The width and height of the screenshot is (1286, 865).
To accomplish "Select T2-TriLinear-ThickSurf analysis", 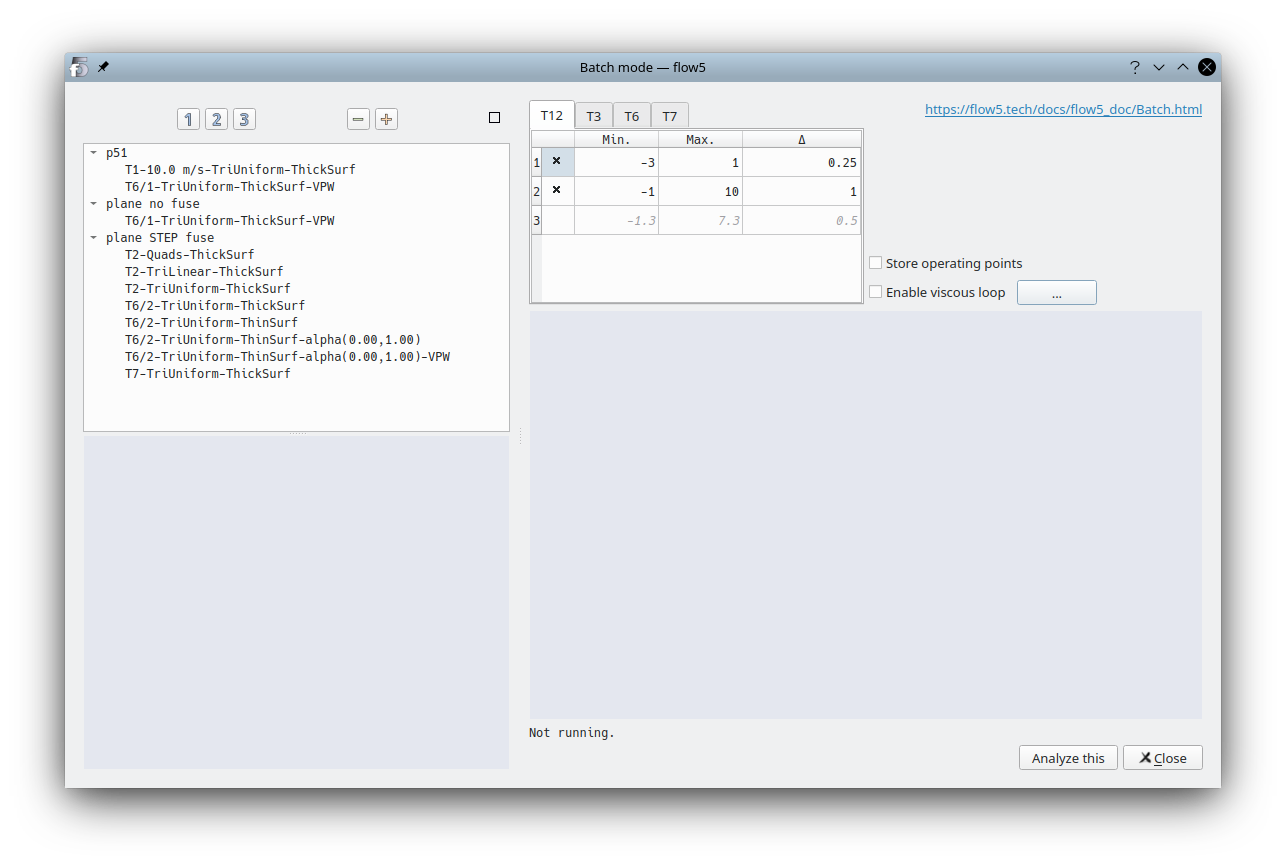I will tap(204, 272).
